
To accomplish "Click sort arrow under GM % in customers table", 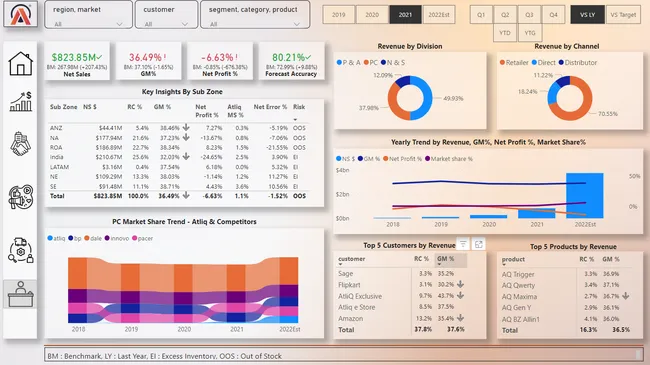I will 439,264.
